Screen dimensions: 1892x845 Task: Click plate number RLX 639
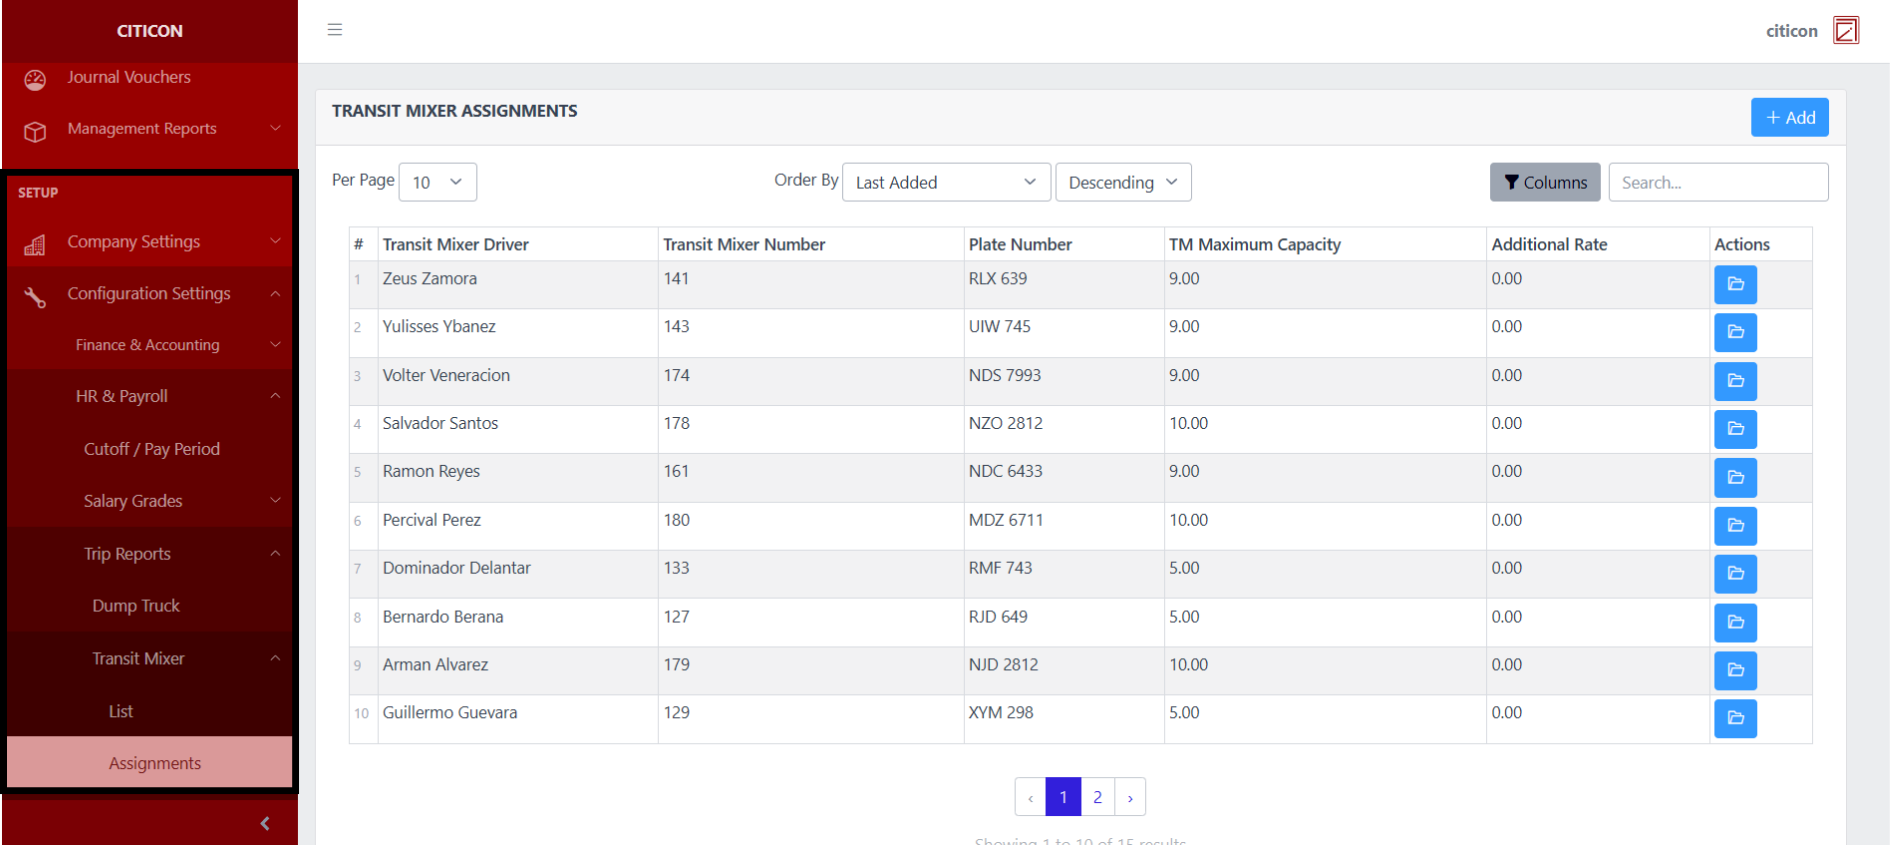pos(997,278)
